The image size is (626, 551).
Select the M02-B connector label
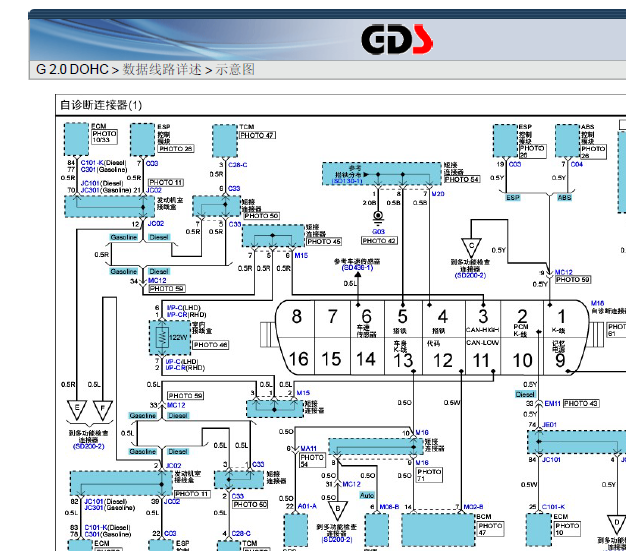pyautogui.click(x=473, y=507)
